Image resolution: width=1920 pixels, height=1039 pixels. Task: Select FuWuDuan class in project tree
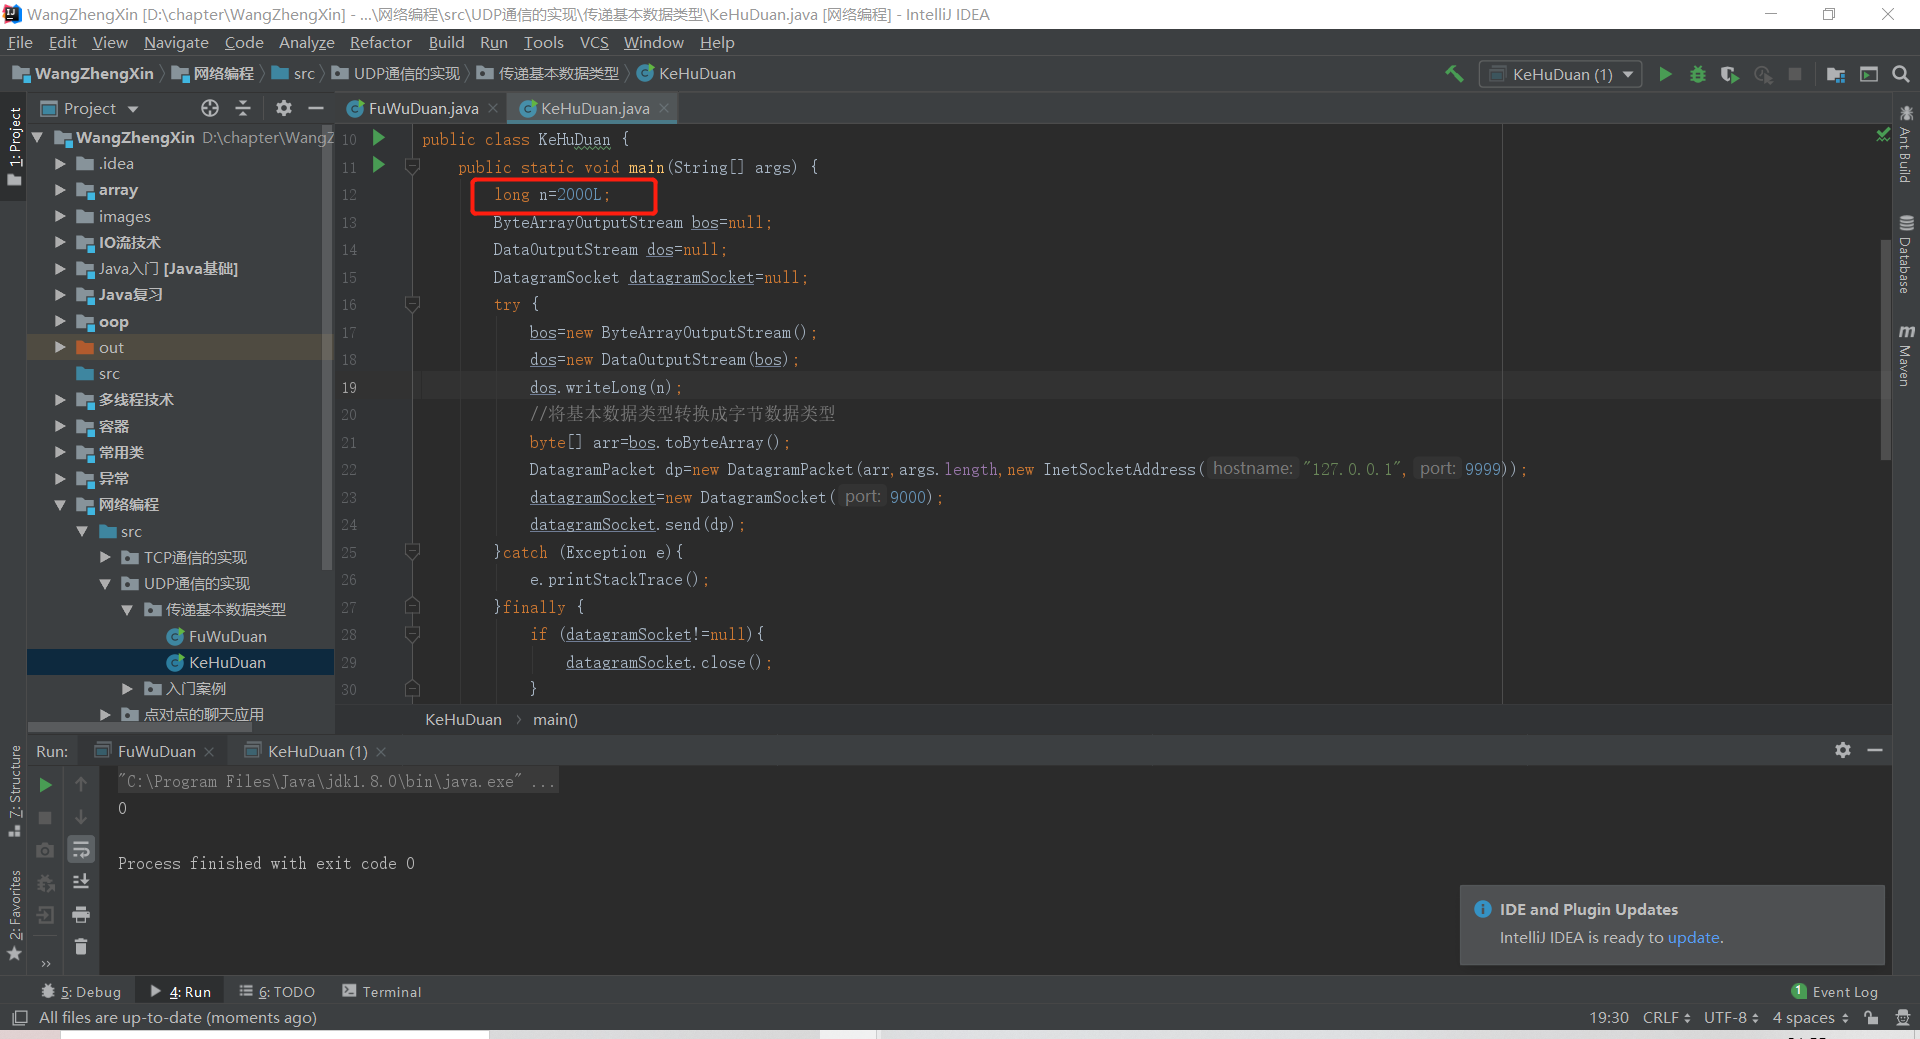pyautogui.click(x=227, y=637)
